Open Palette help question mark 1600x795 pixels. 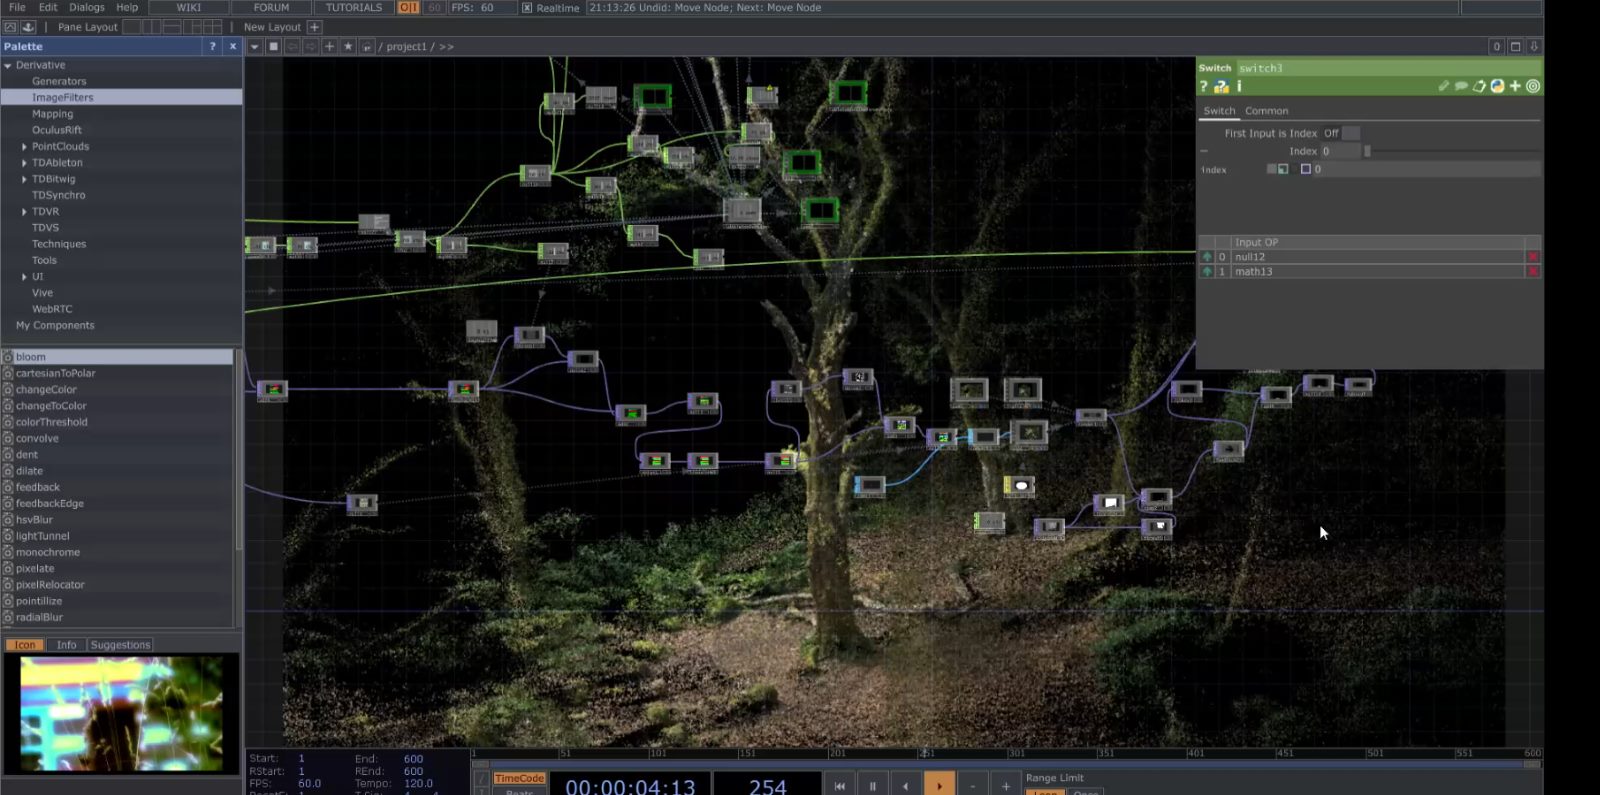click(x=212, y=47)
